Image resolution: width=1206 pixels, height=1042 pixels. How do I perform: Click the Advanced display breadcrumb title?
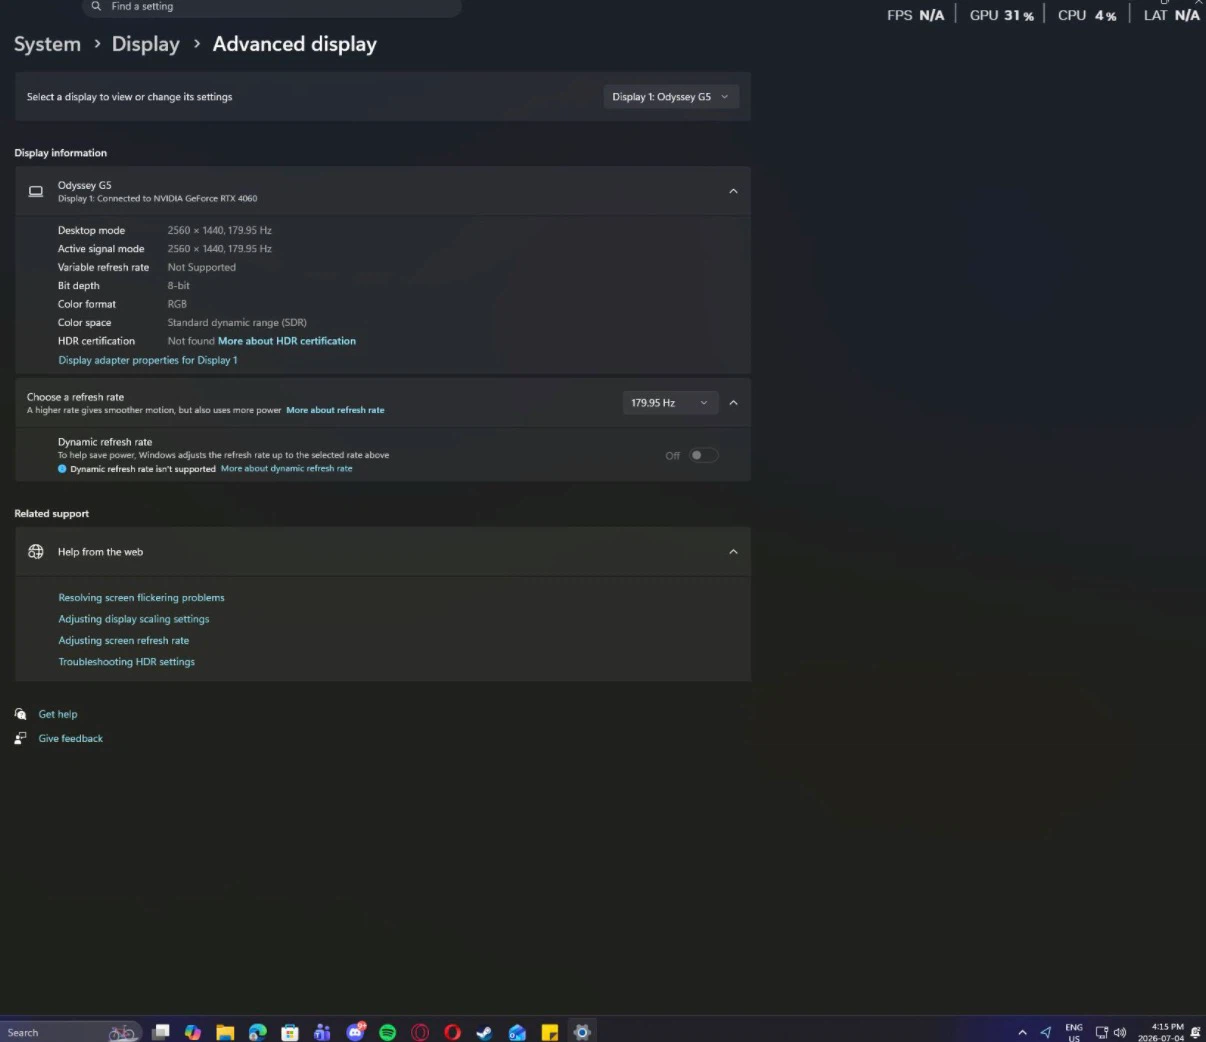click(295, 44)
